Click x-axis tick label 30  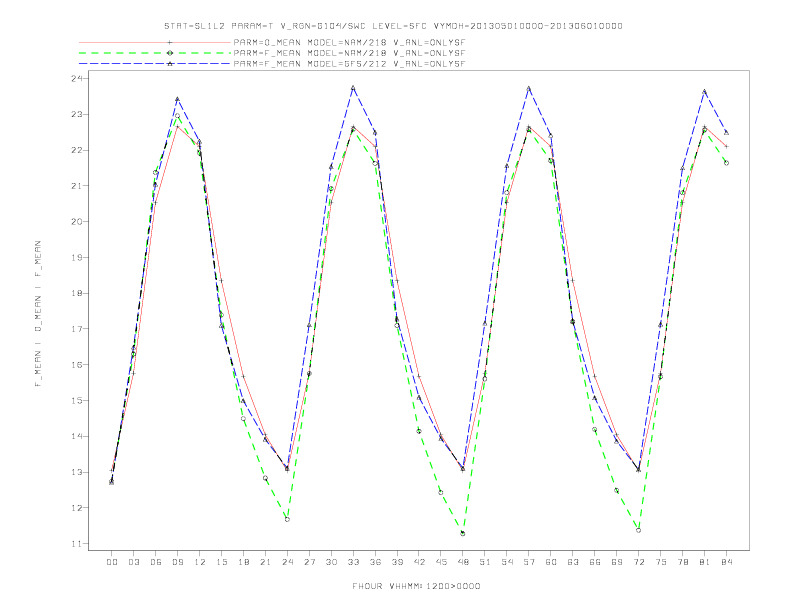click(331, 562)
